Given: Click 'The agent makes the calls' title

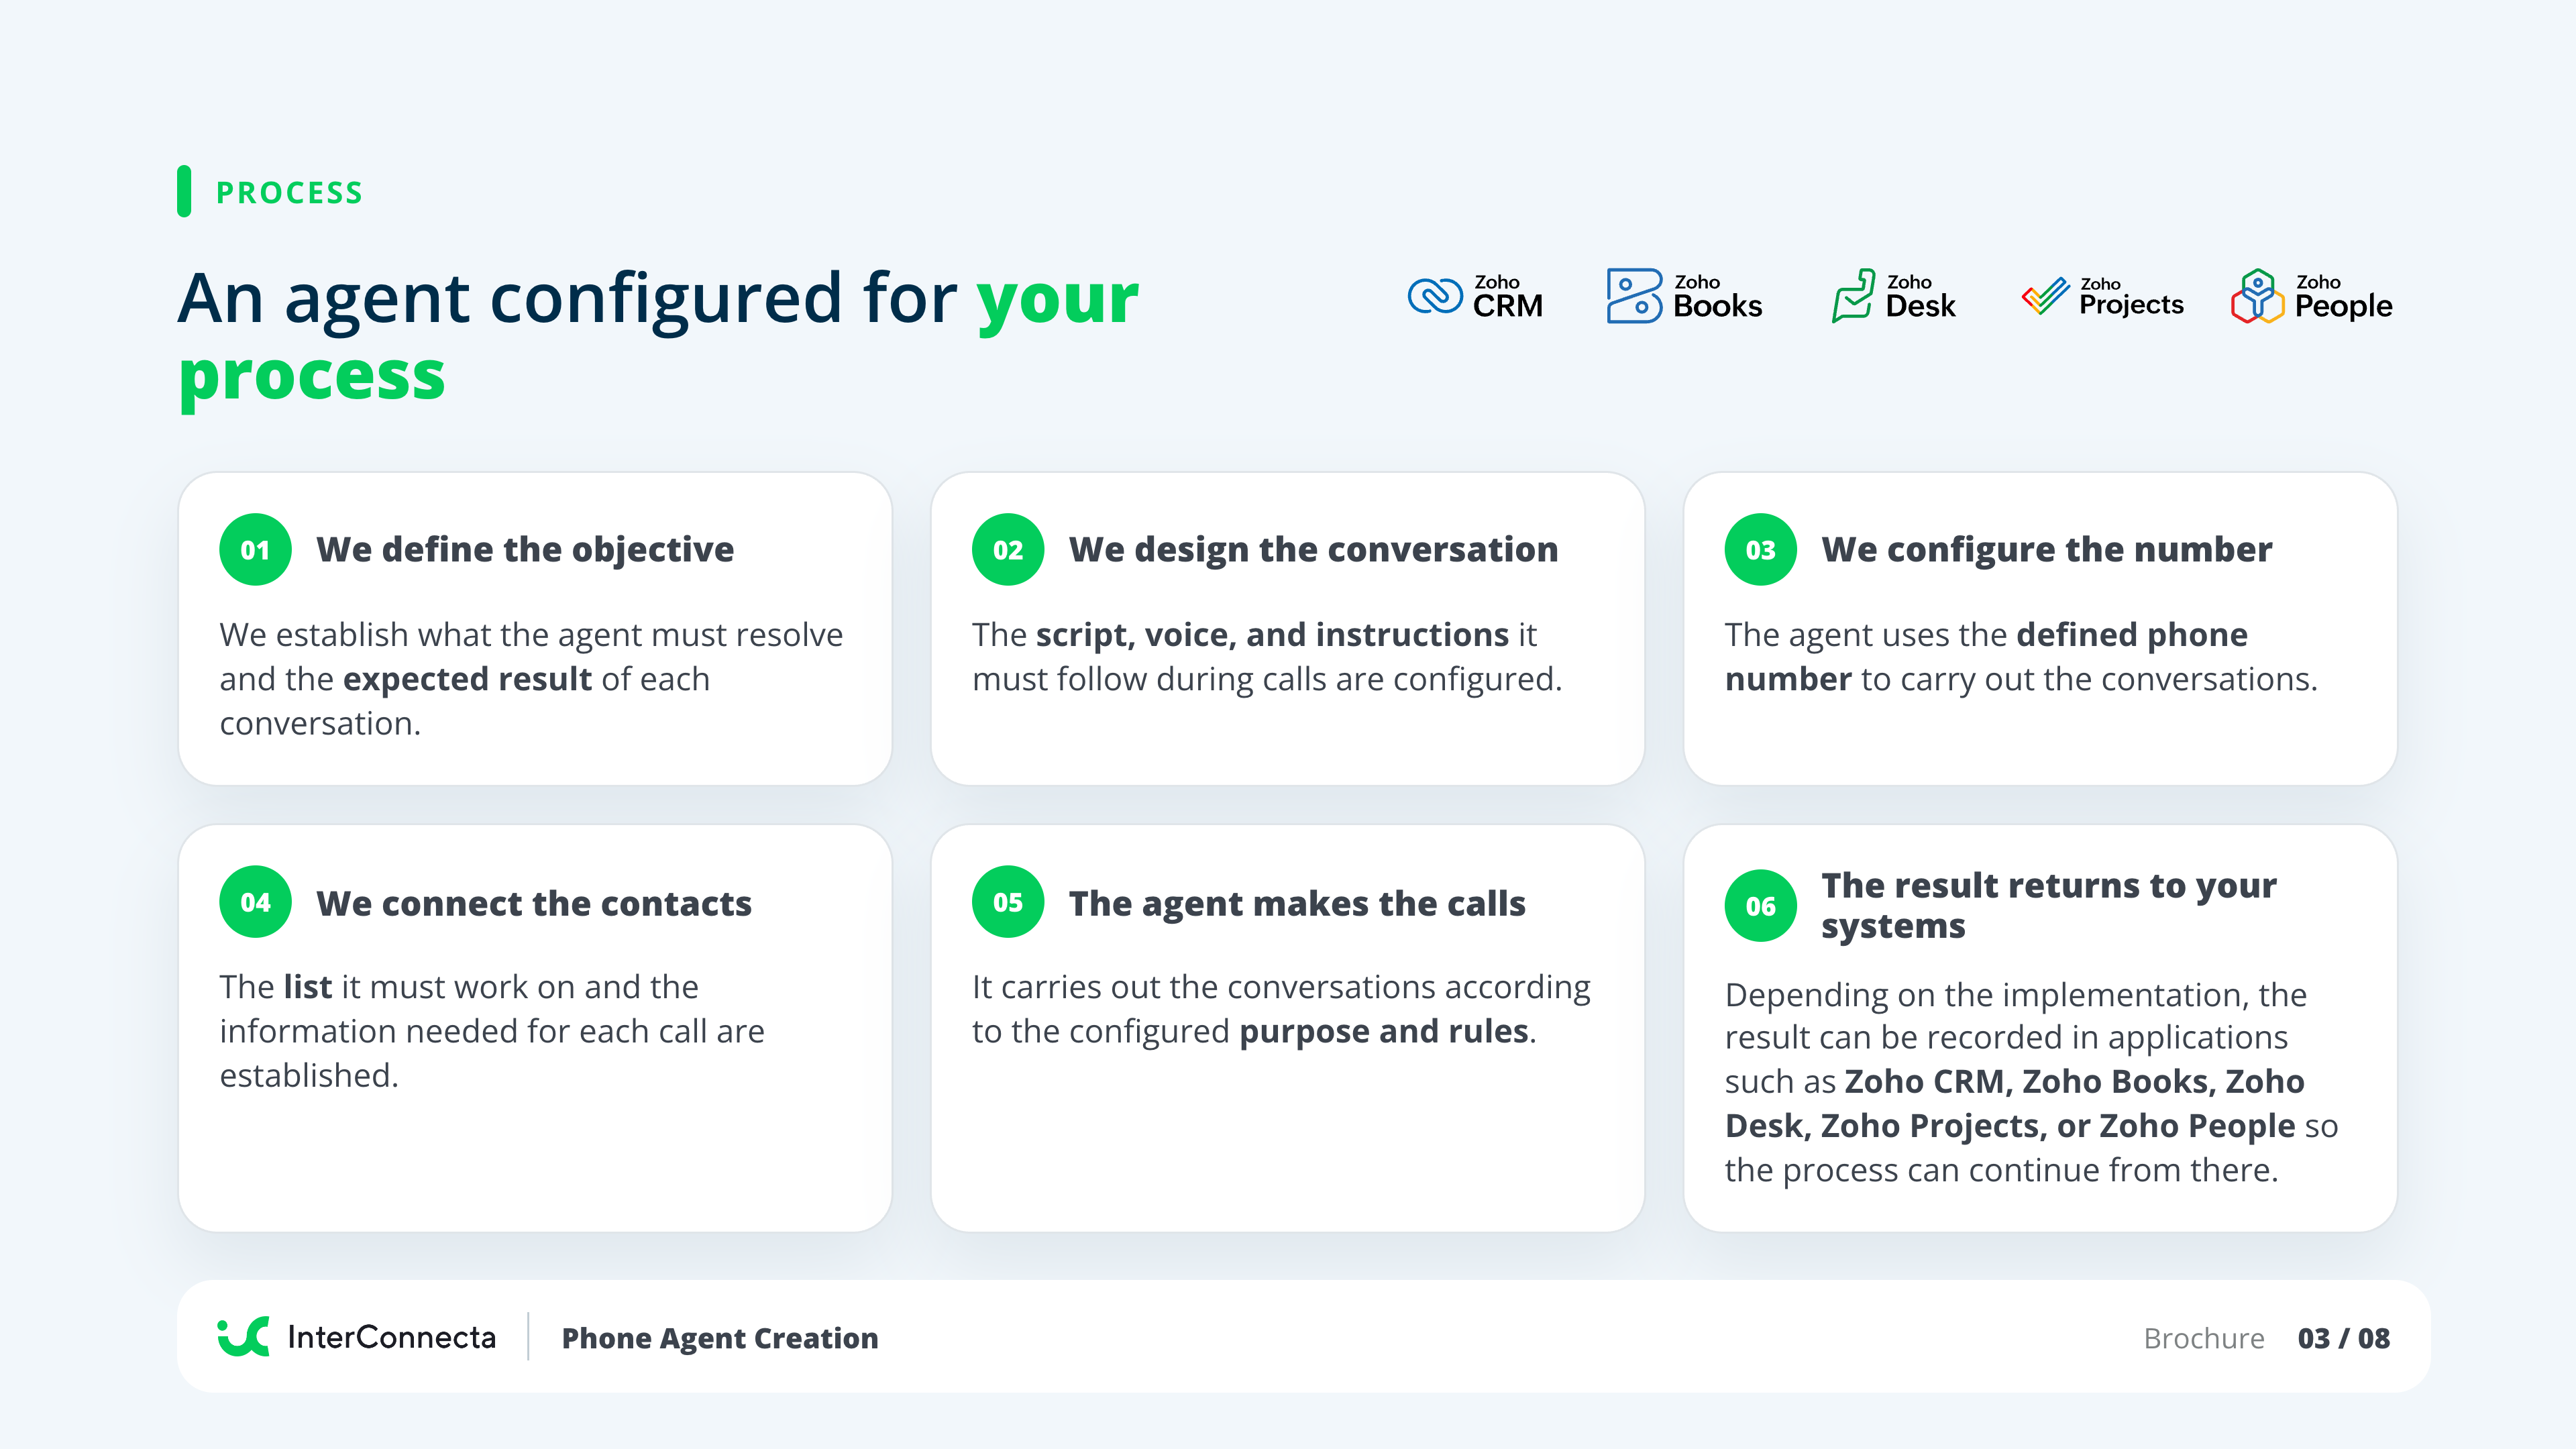Looking at the screenshot, I should coord(1297,904).
